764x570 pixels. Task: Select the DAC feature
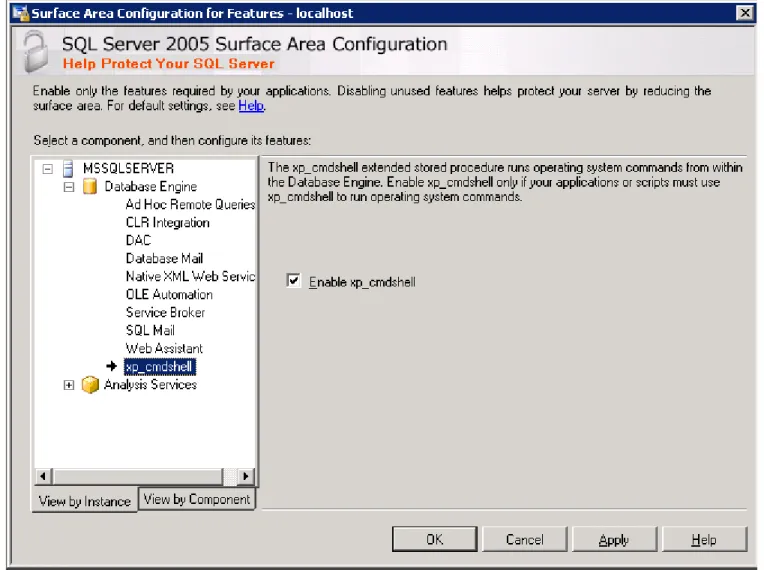tap(138, 241)
